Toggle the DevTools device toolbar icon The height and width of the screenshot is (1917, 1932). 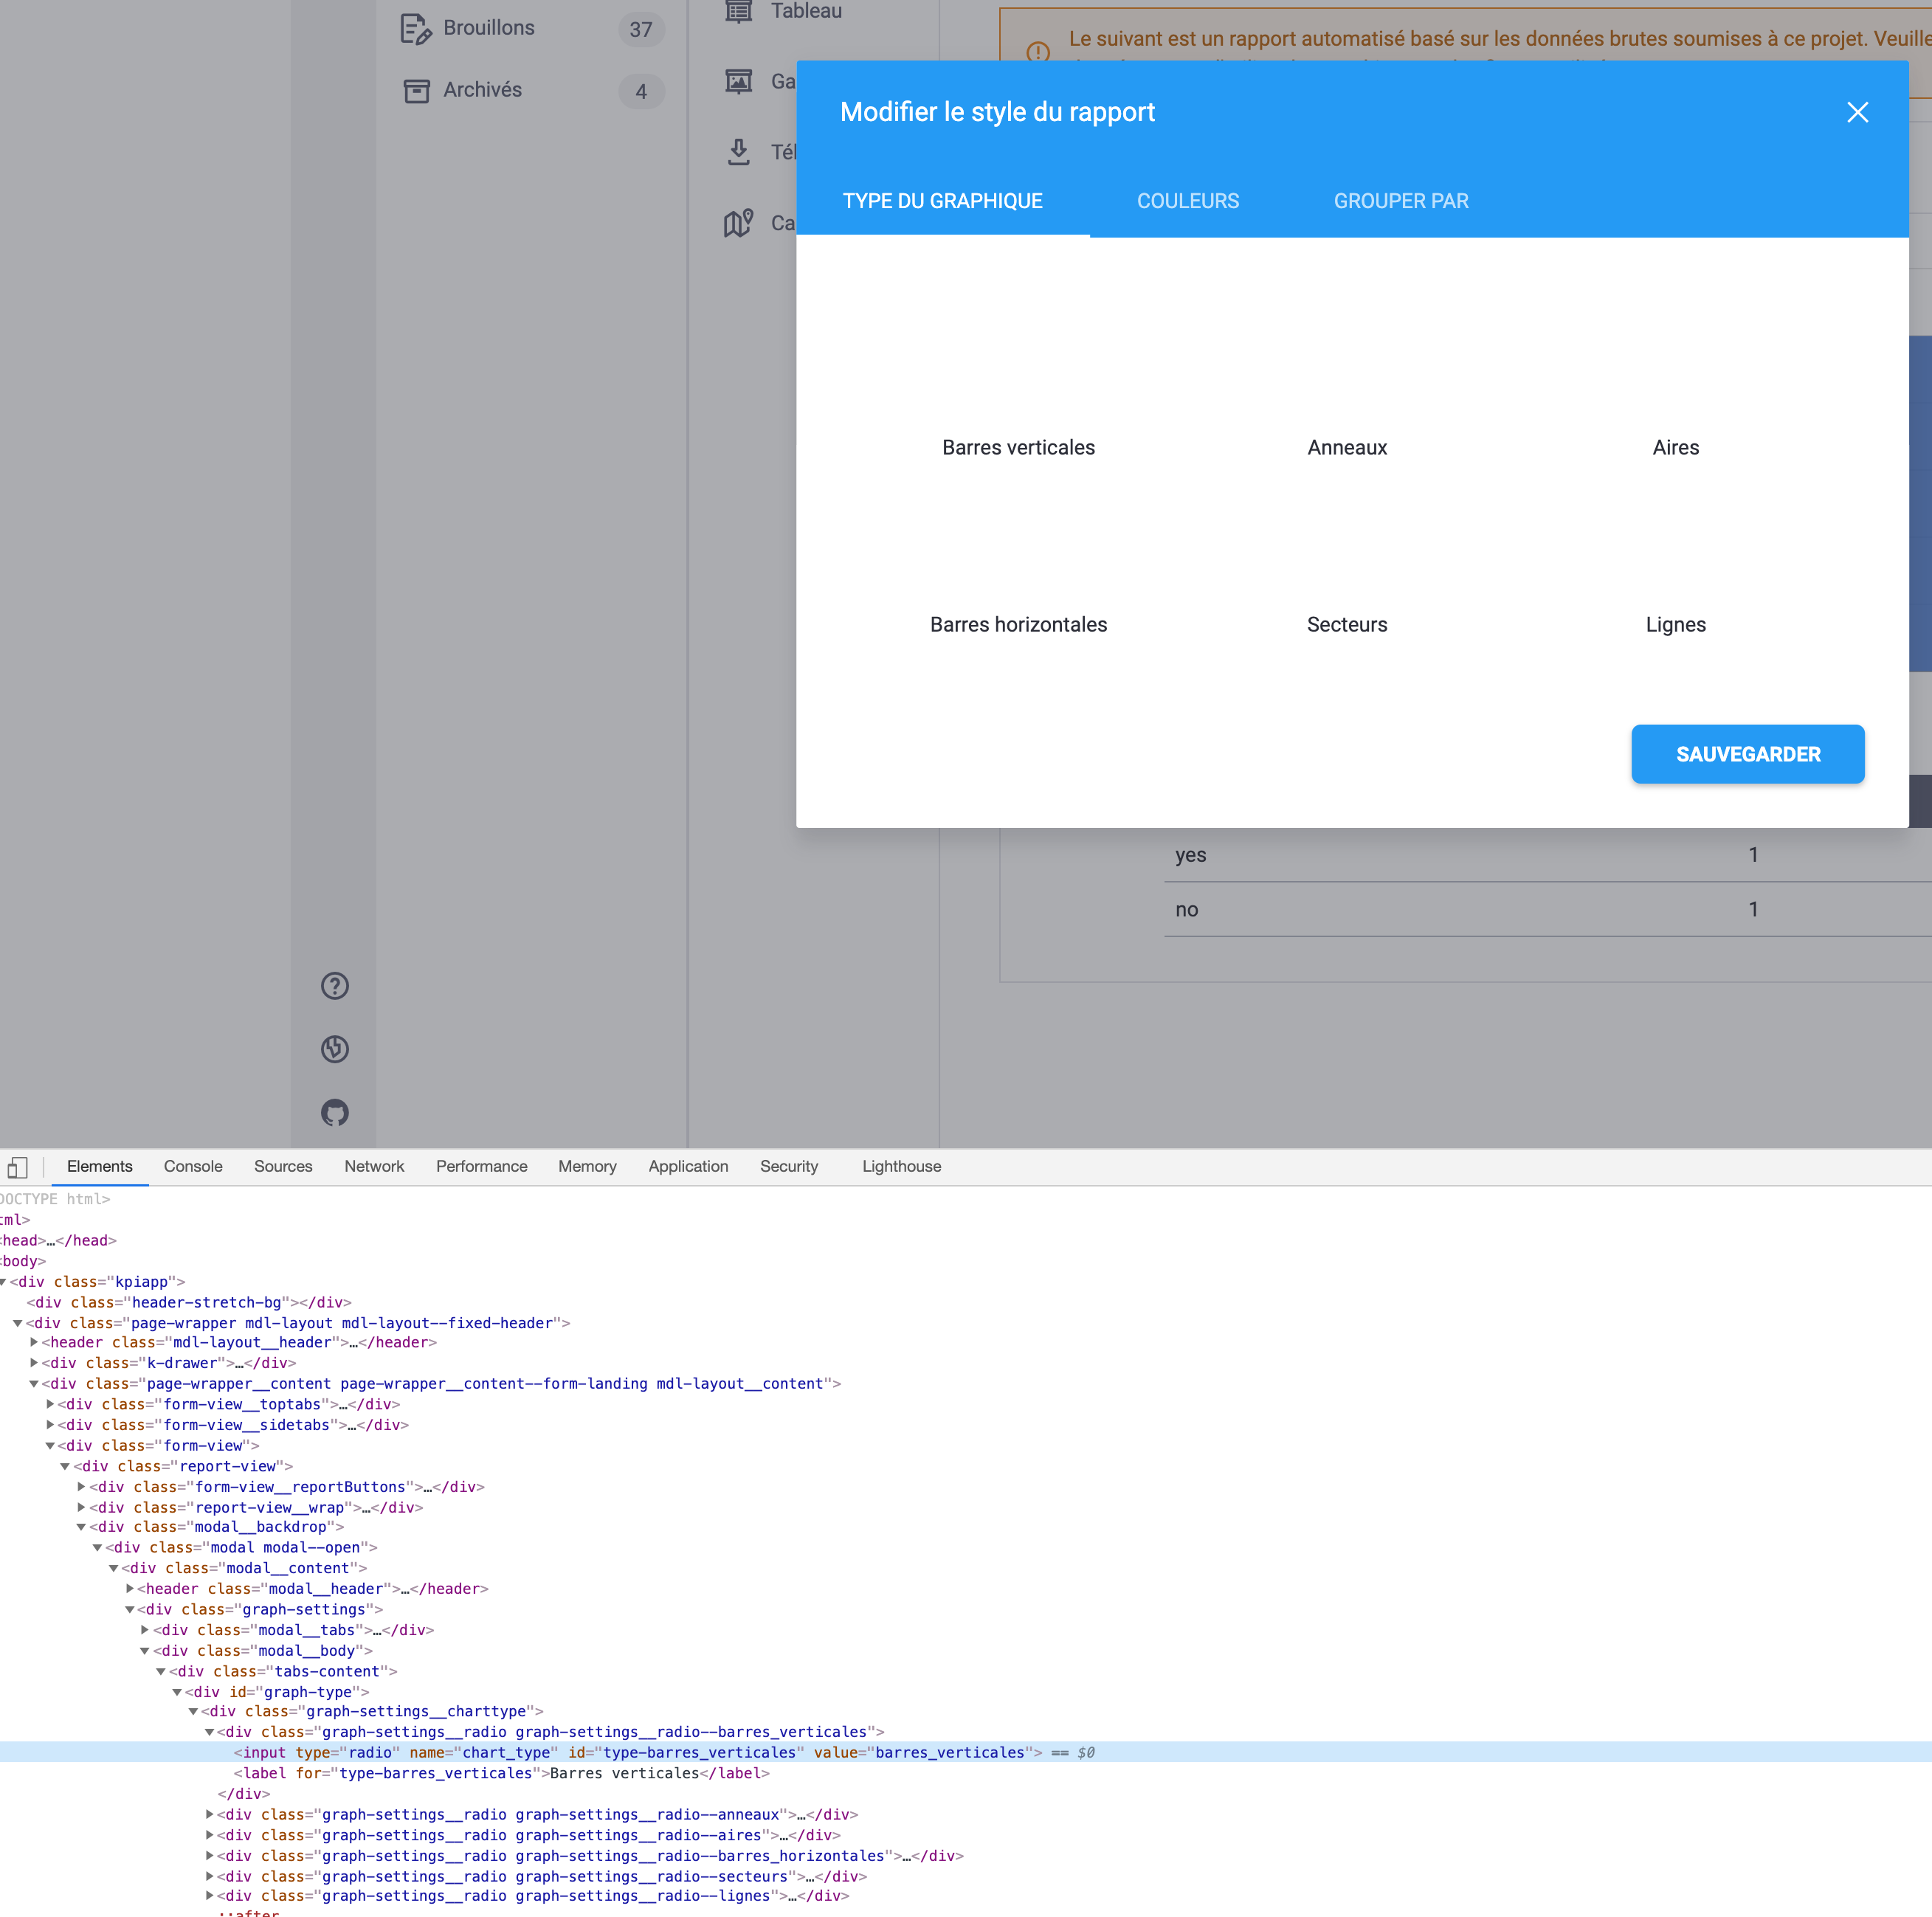[18, 1166]
